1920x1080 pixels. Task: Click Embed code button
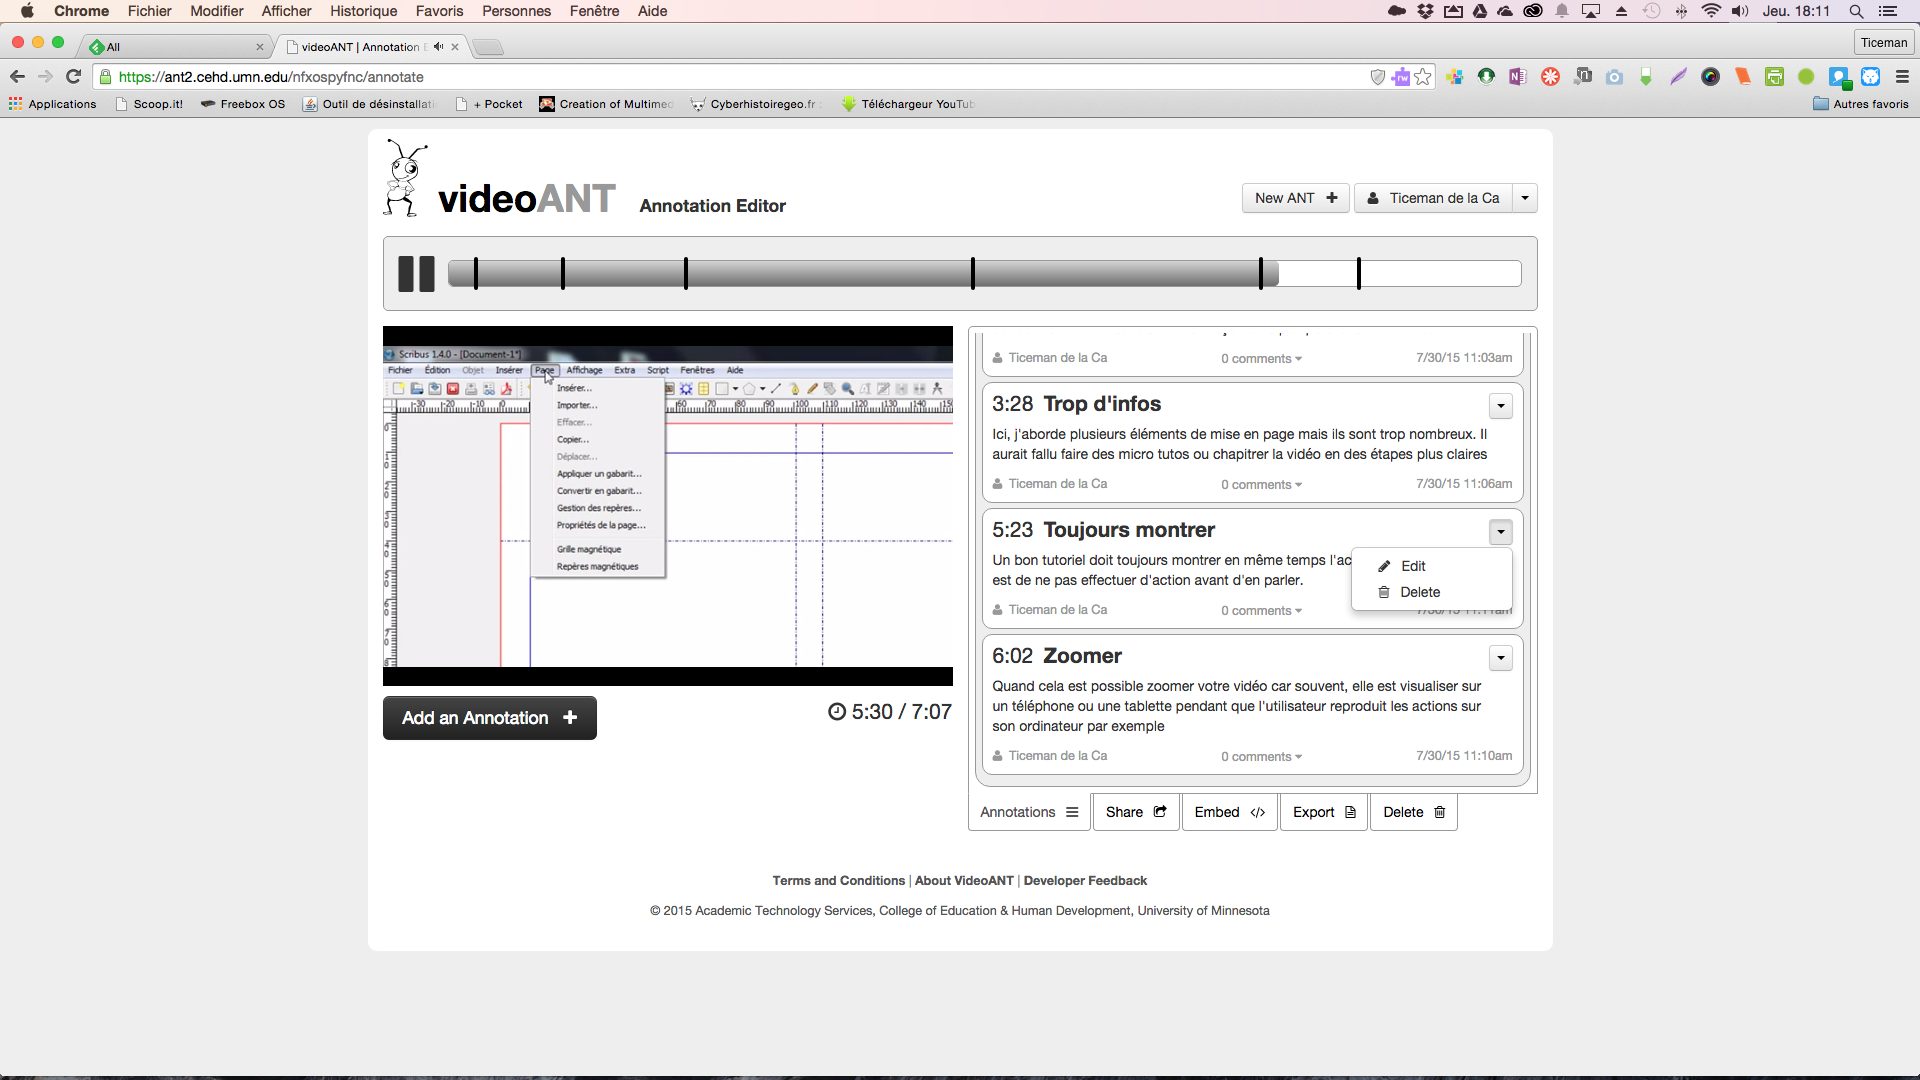(x=1229, y=812)
